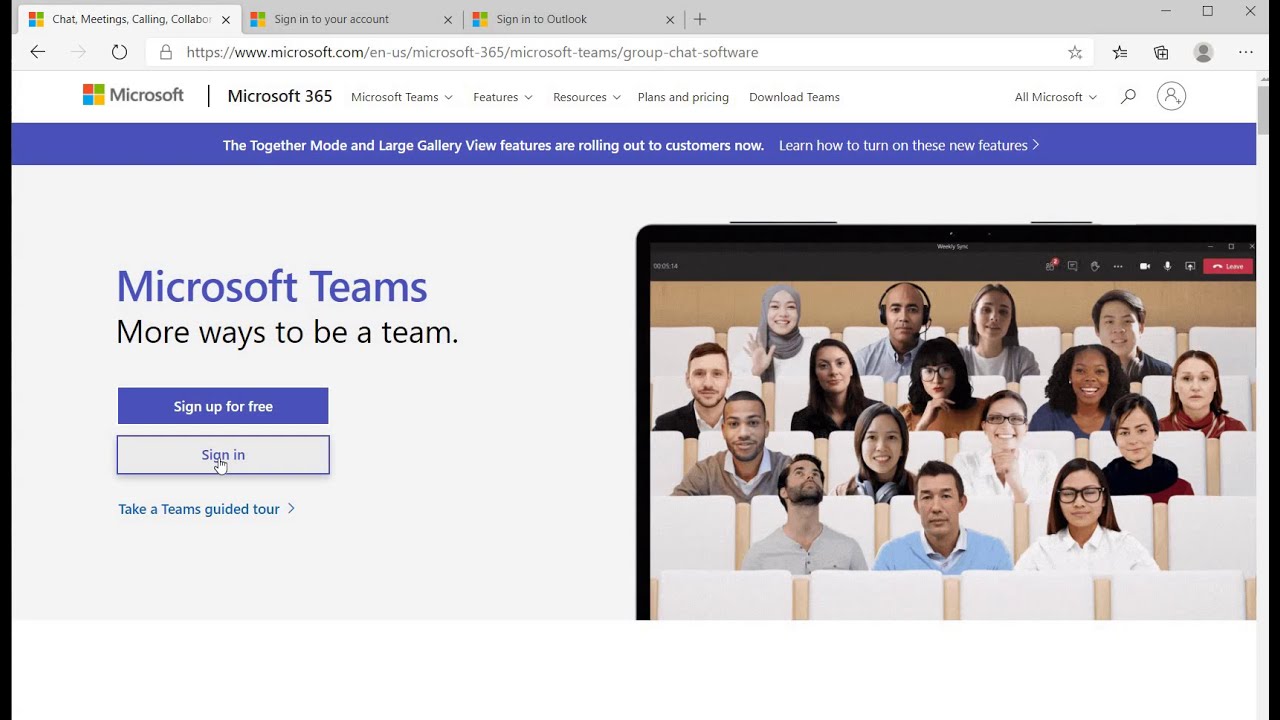The height and width of the screenshot is (720, 1280).
Task: Expand the Features dropdown menu
Action: coord(503,97)
